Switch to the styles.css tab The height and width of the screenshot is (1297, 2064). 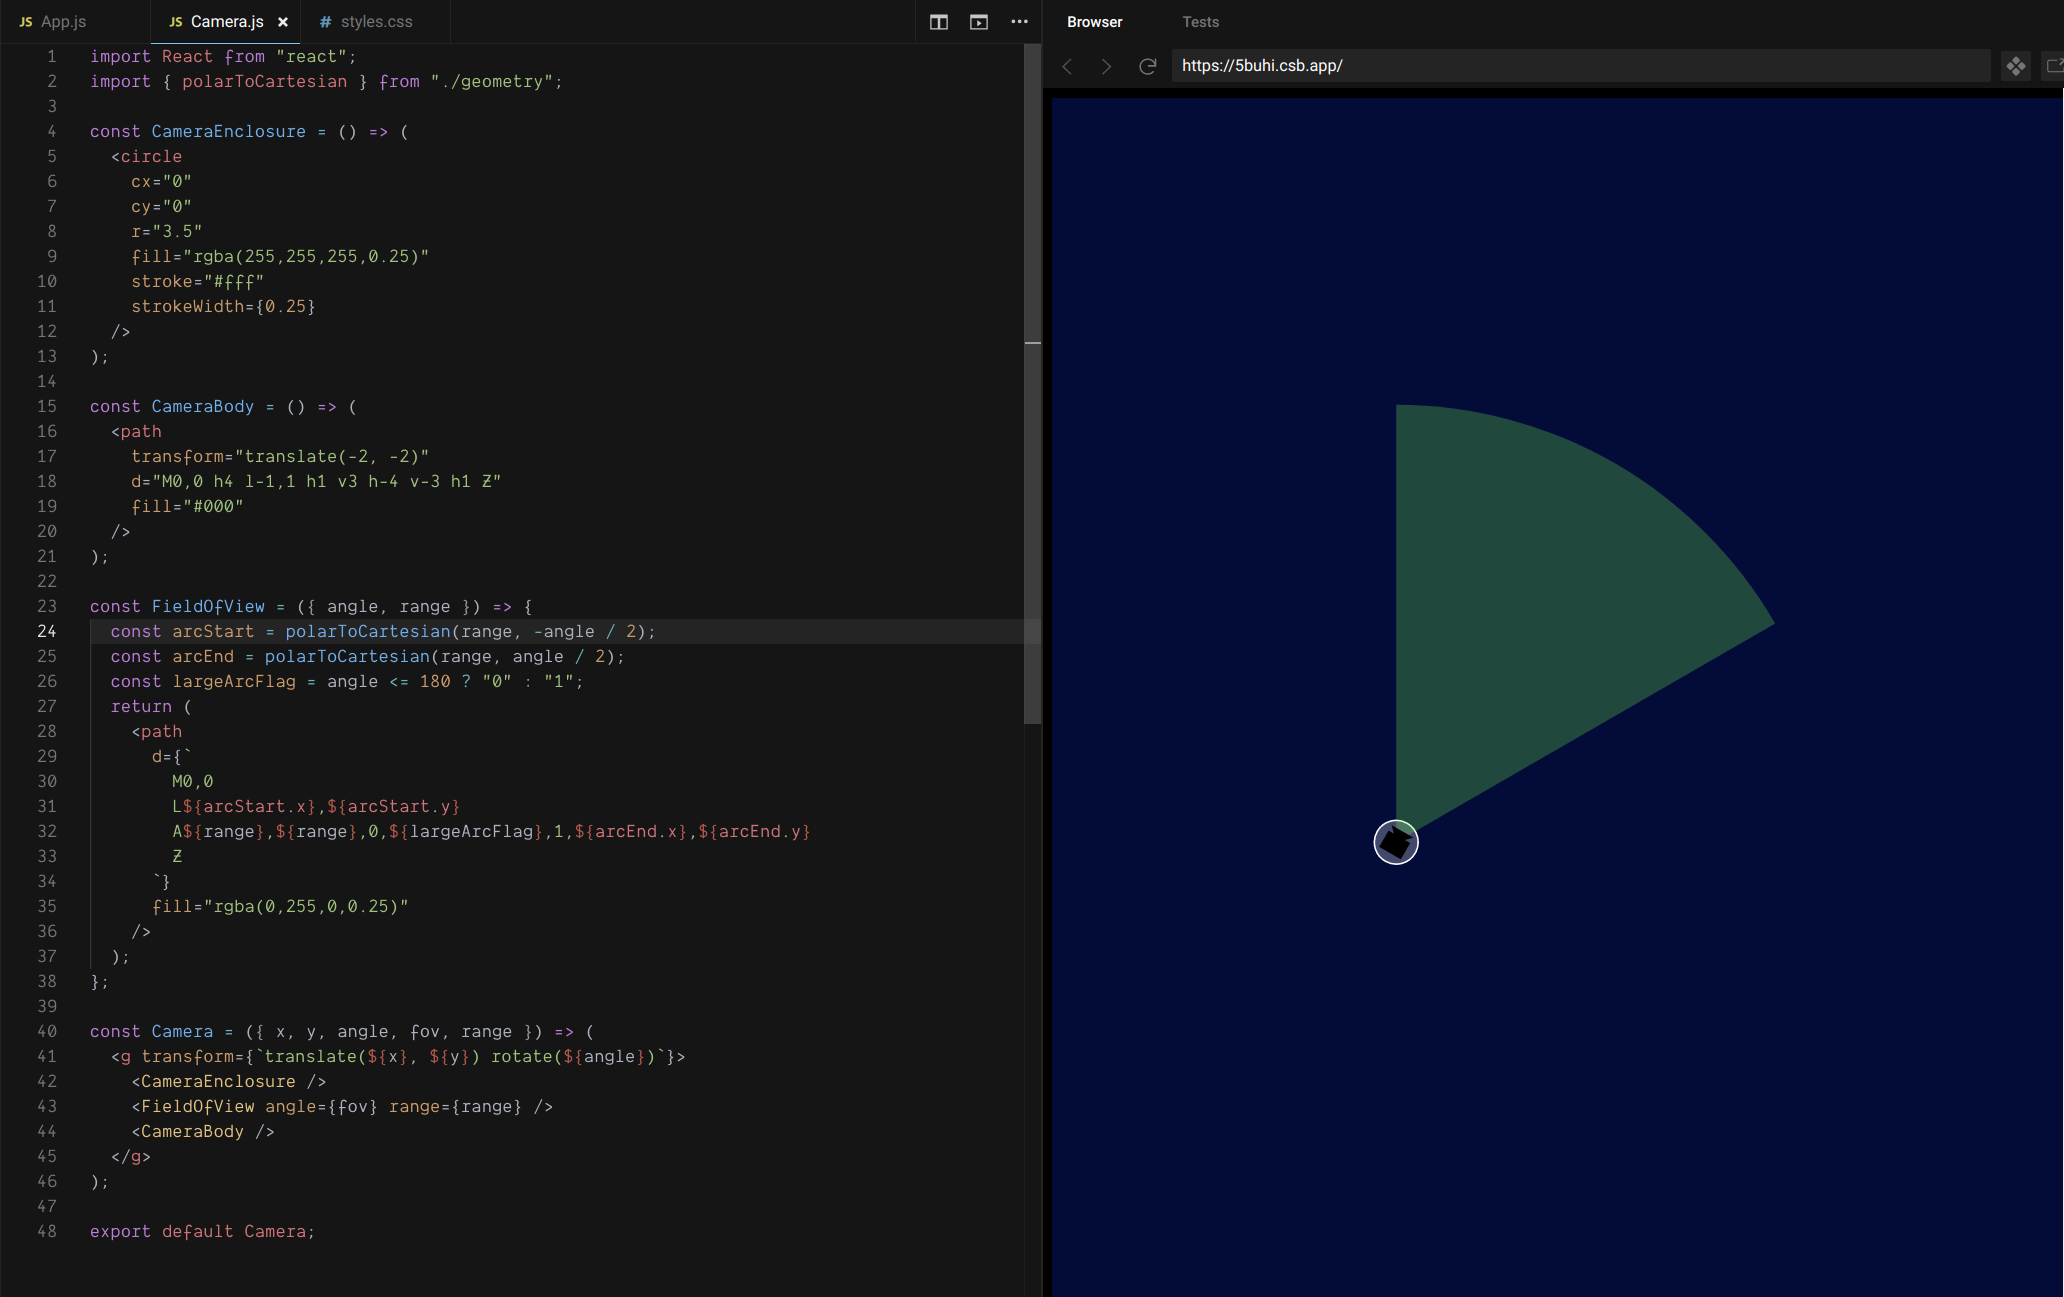[x=376, y=22]
